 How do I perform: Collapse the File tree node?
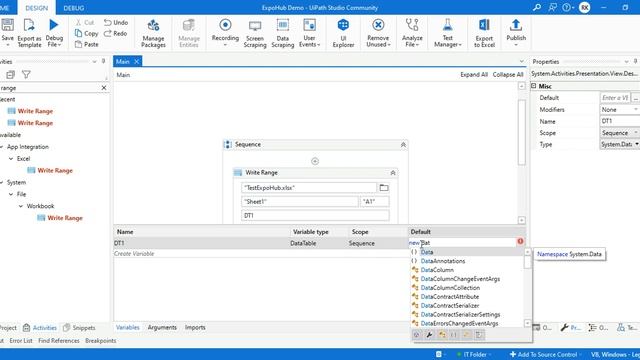coord(11,194)
